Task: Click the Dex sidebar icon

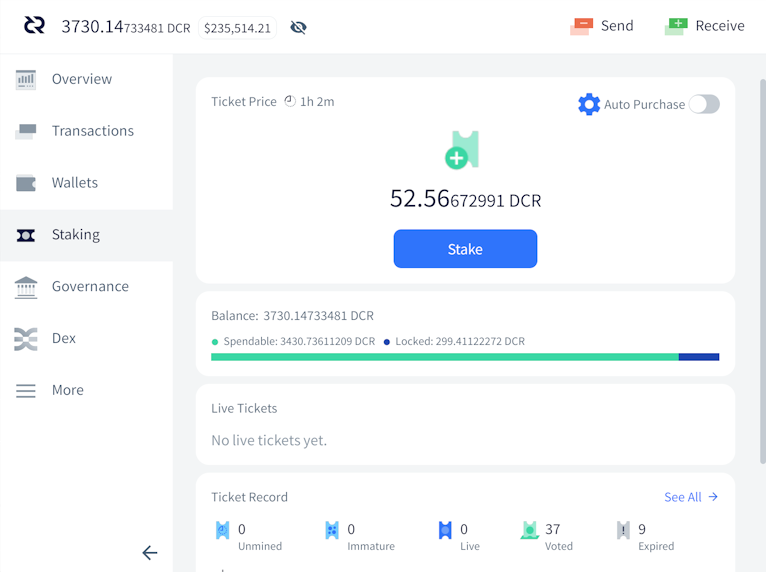Action: (25, 339)
